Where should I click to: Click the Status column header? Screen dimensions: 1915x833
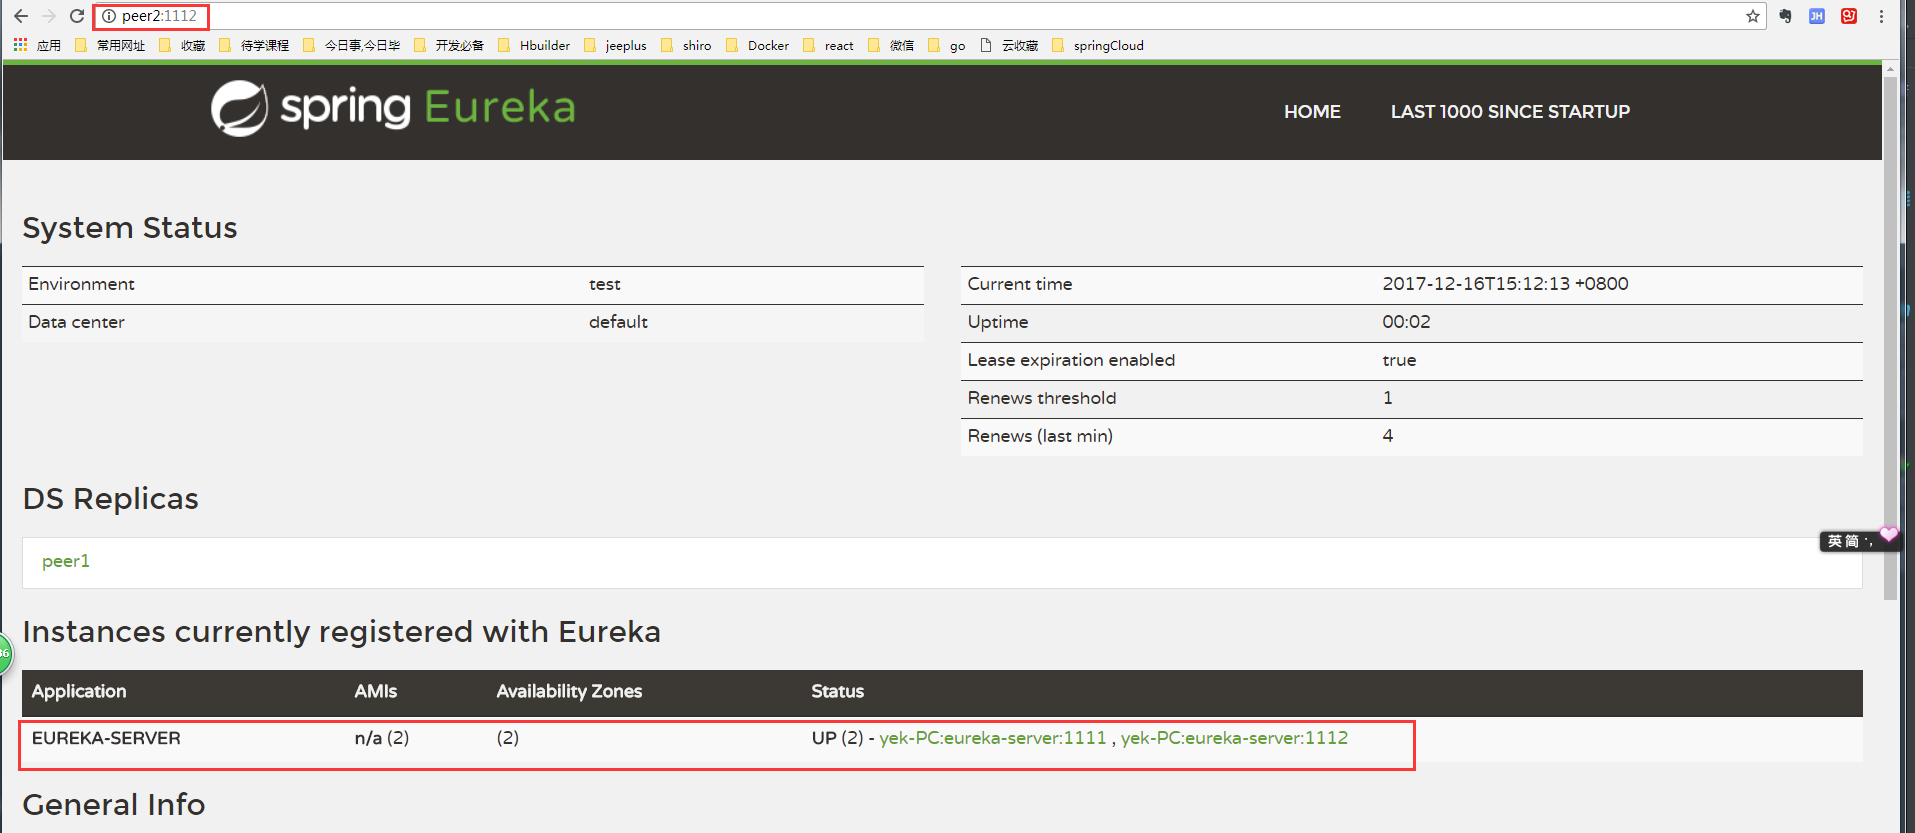pyautogui.click(x=837, y=691)
